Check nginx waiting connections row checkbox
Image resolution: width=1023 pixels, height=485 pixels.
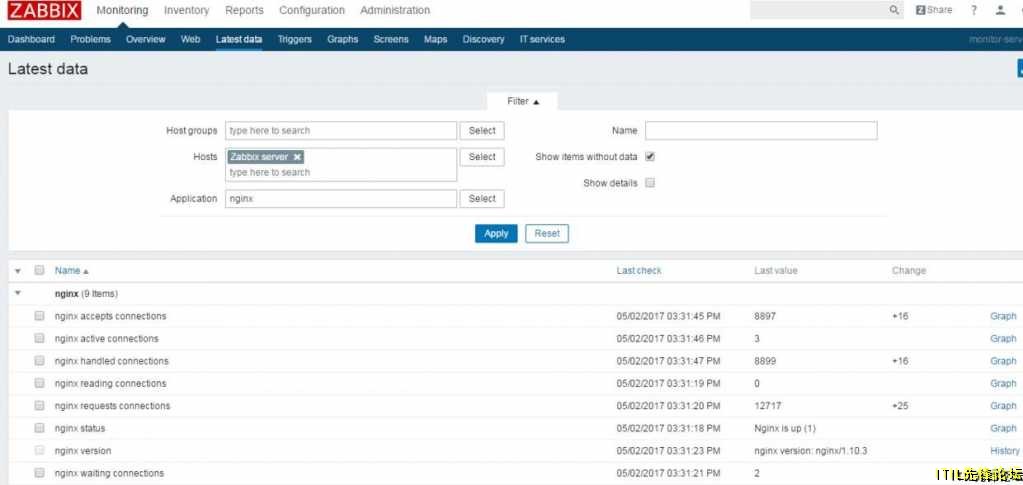(x=39, y=473)
